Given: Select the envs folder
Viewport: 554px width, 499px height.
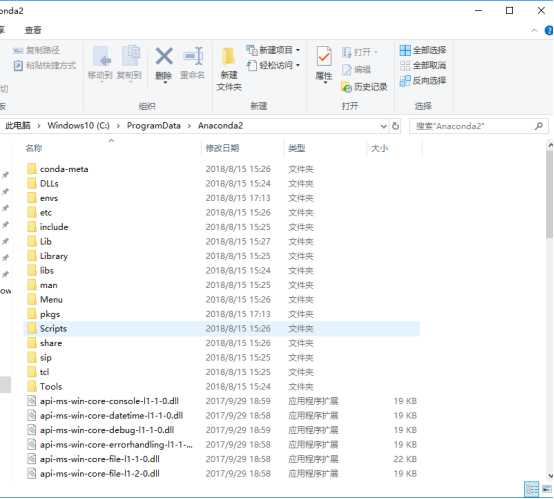Looking at the screenshot, I should pos(222,198).
